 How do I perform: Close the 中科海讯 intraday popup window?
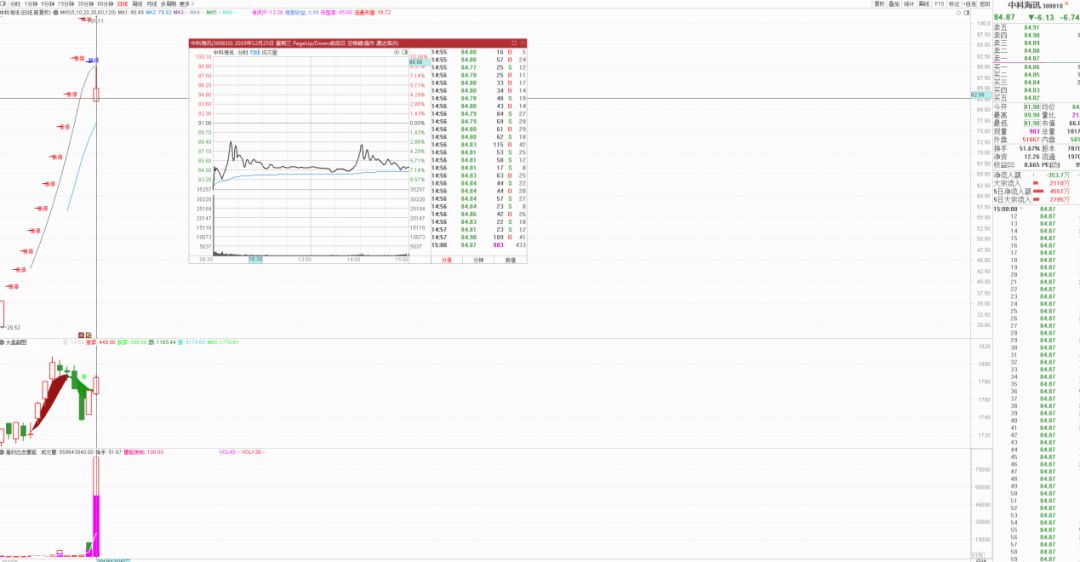click(x=522, y=43)
